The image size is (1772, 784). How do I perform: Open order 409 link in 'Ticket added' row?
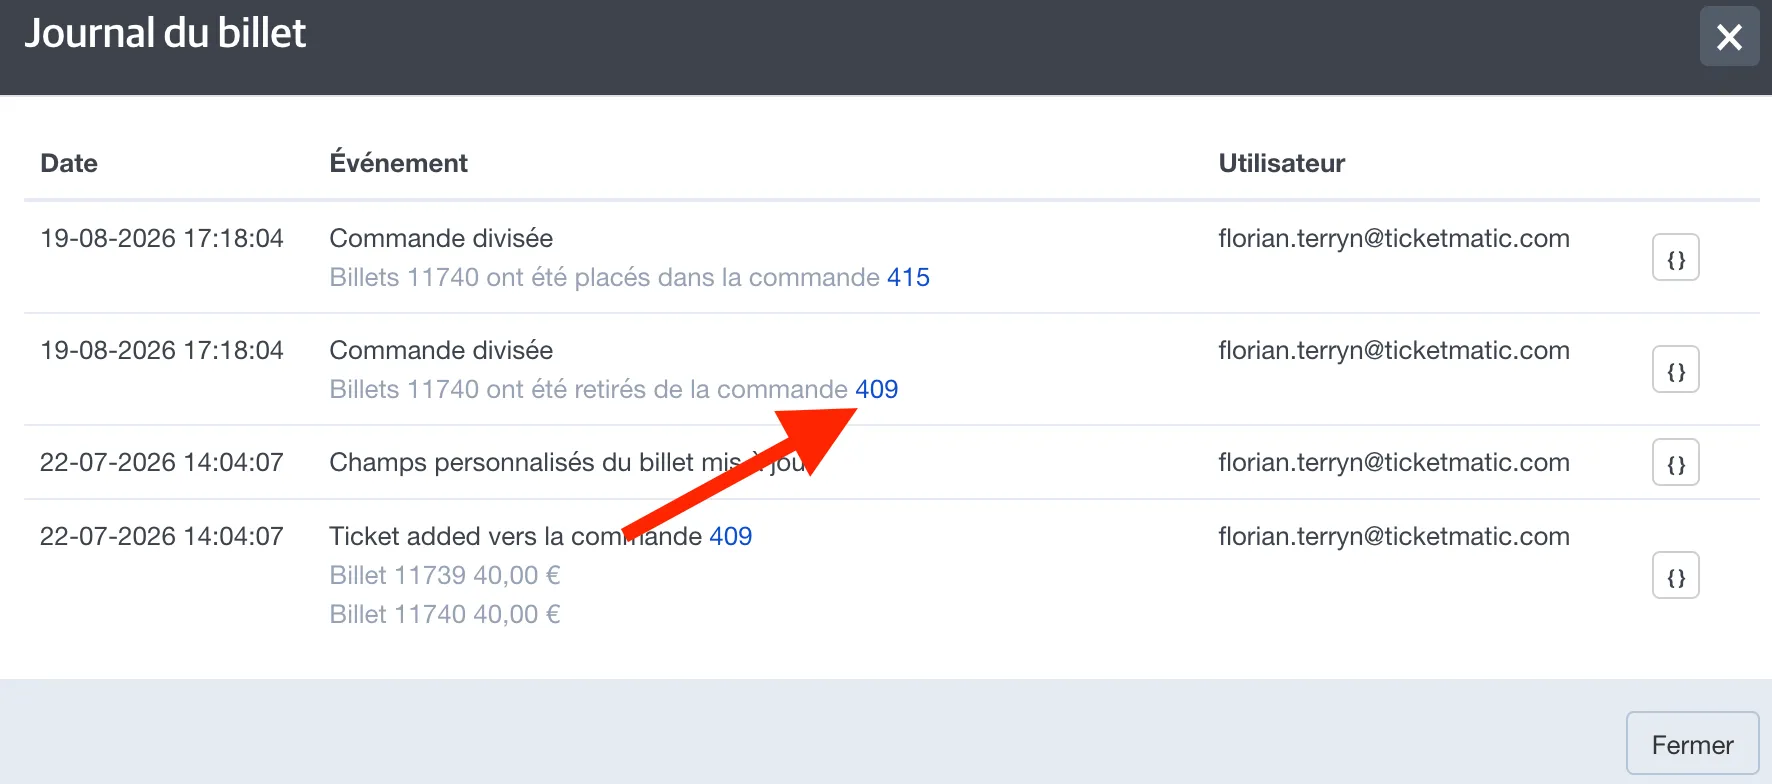pyautogui.click(x=730, y=536)
